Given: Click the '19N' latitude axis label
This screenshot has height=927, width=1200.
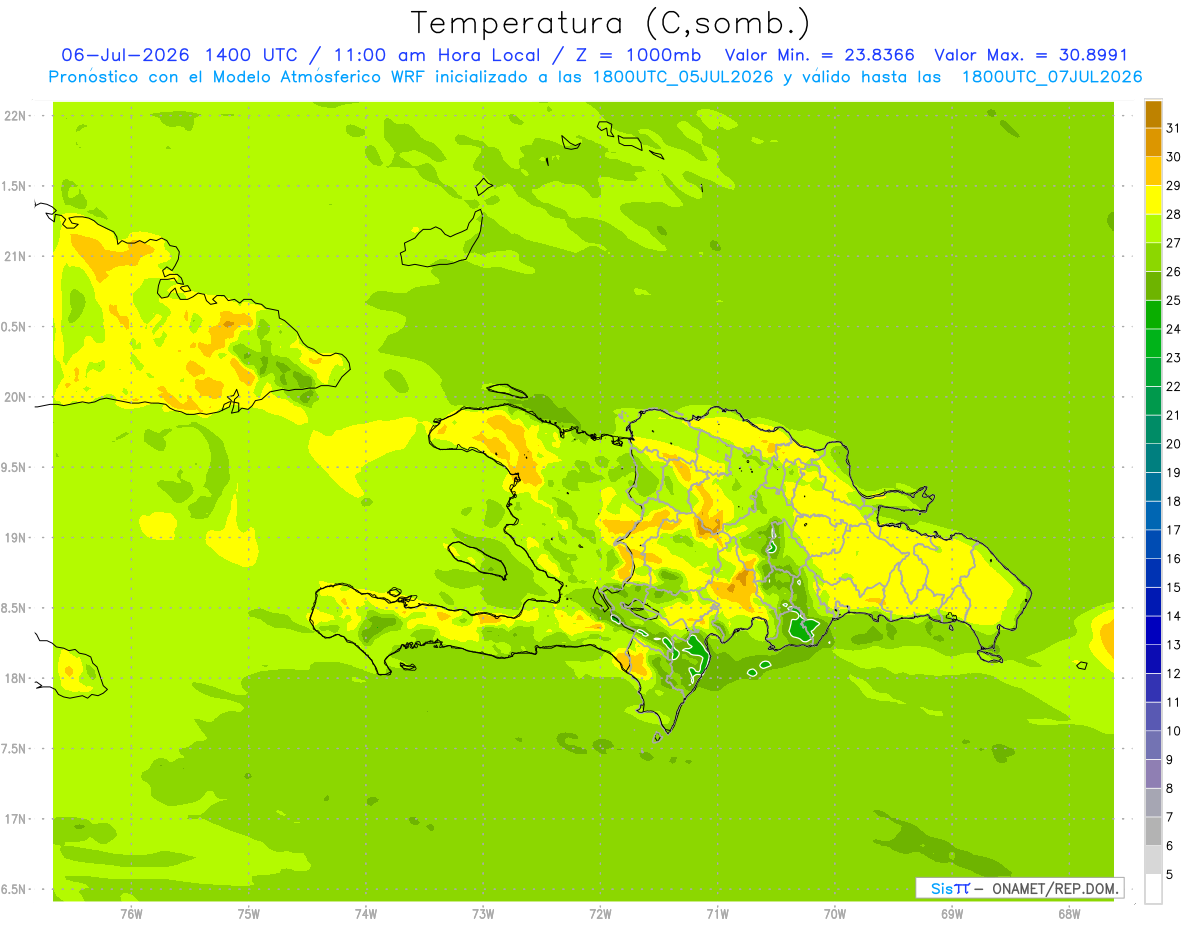Looking at the screenshot, I should tap(16, 537).
